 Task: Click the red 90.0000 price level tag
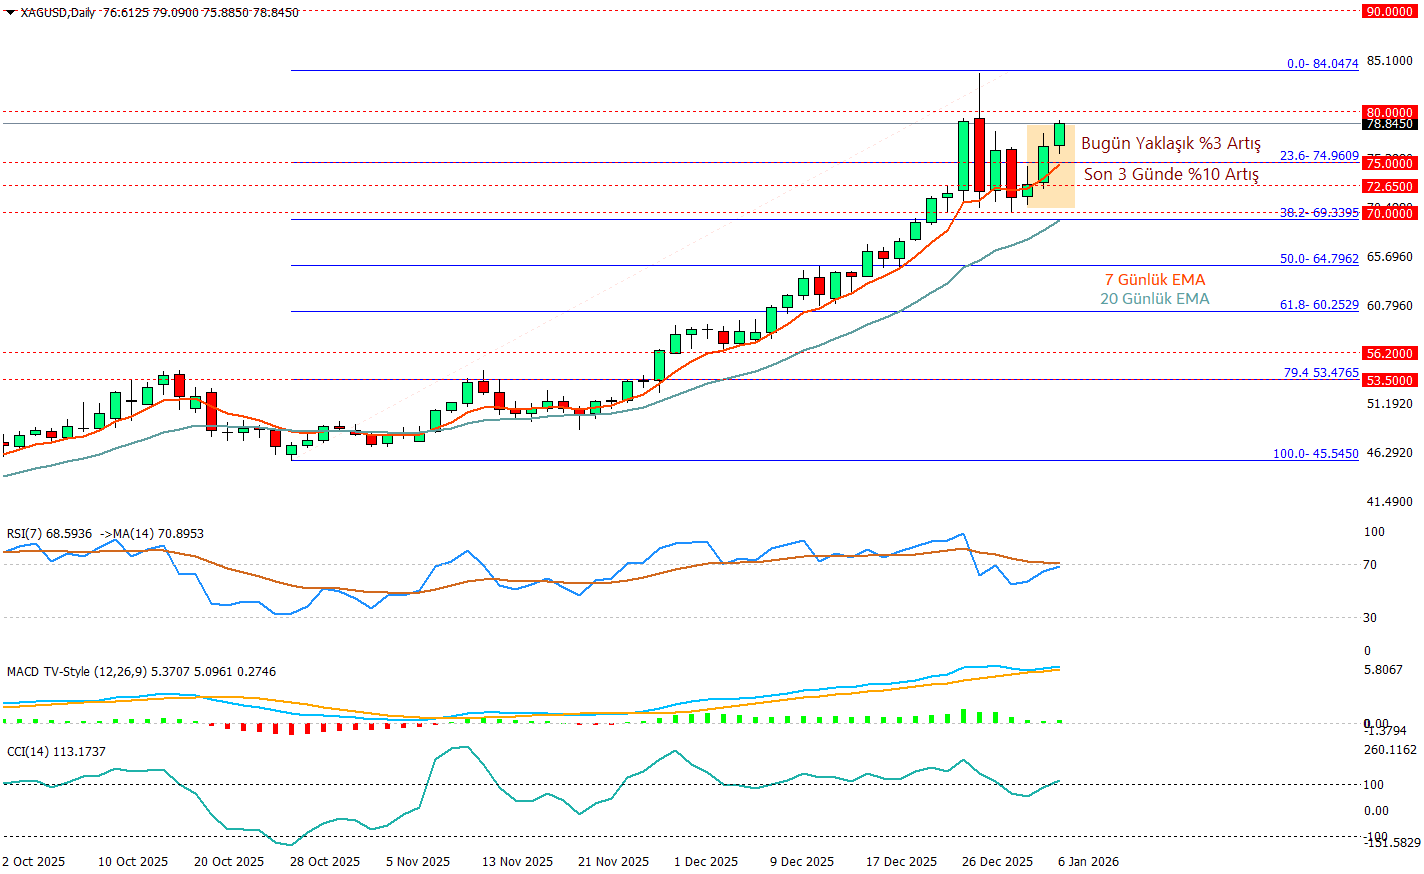click(1389, 11)
